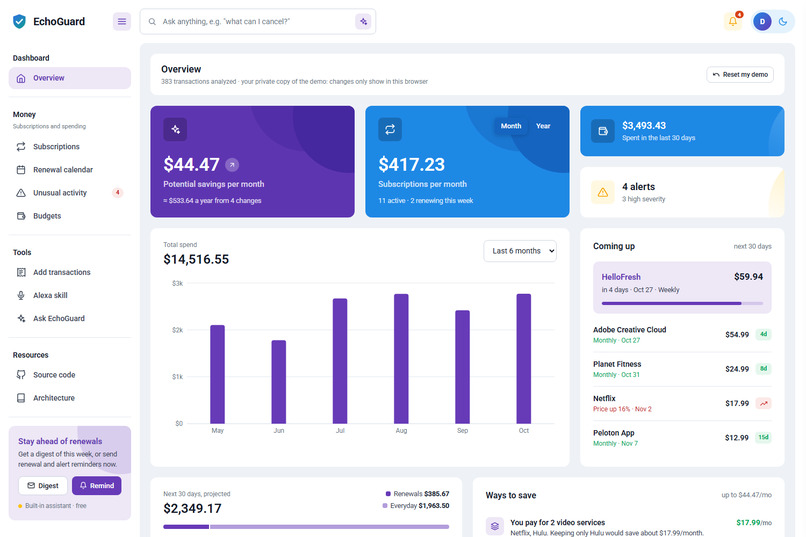Click $3,493.43 spent in last 30 days
Image resolution: width=806 pixels, height=537 pixels.
(x=682, y=131)
